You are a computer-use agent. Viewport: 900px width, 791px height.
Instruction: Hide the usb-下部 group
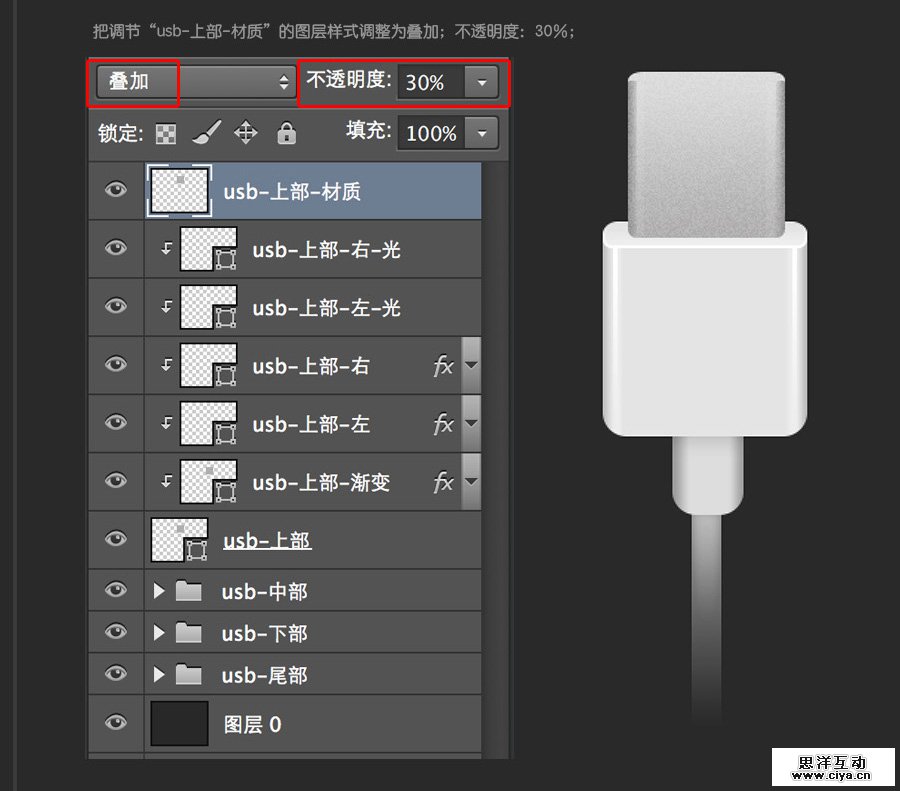pyautogui.click(x=115, y=632)
